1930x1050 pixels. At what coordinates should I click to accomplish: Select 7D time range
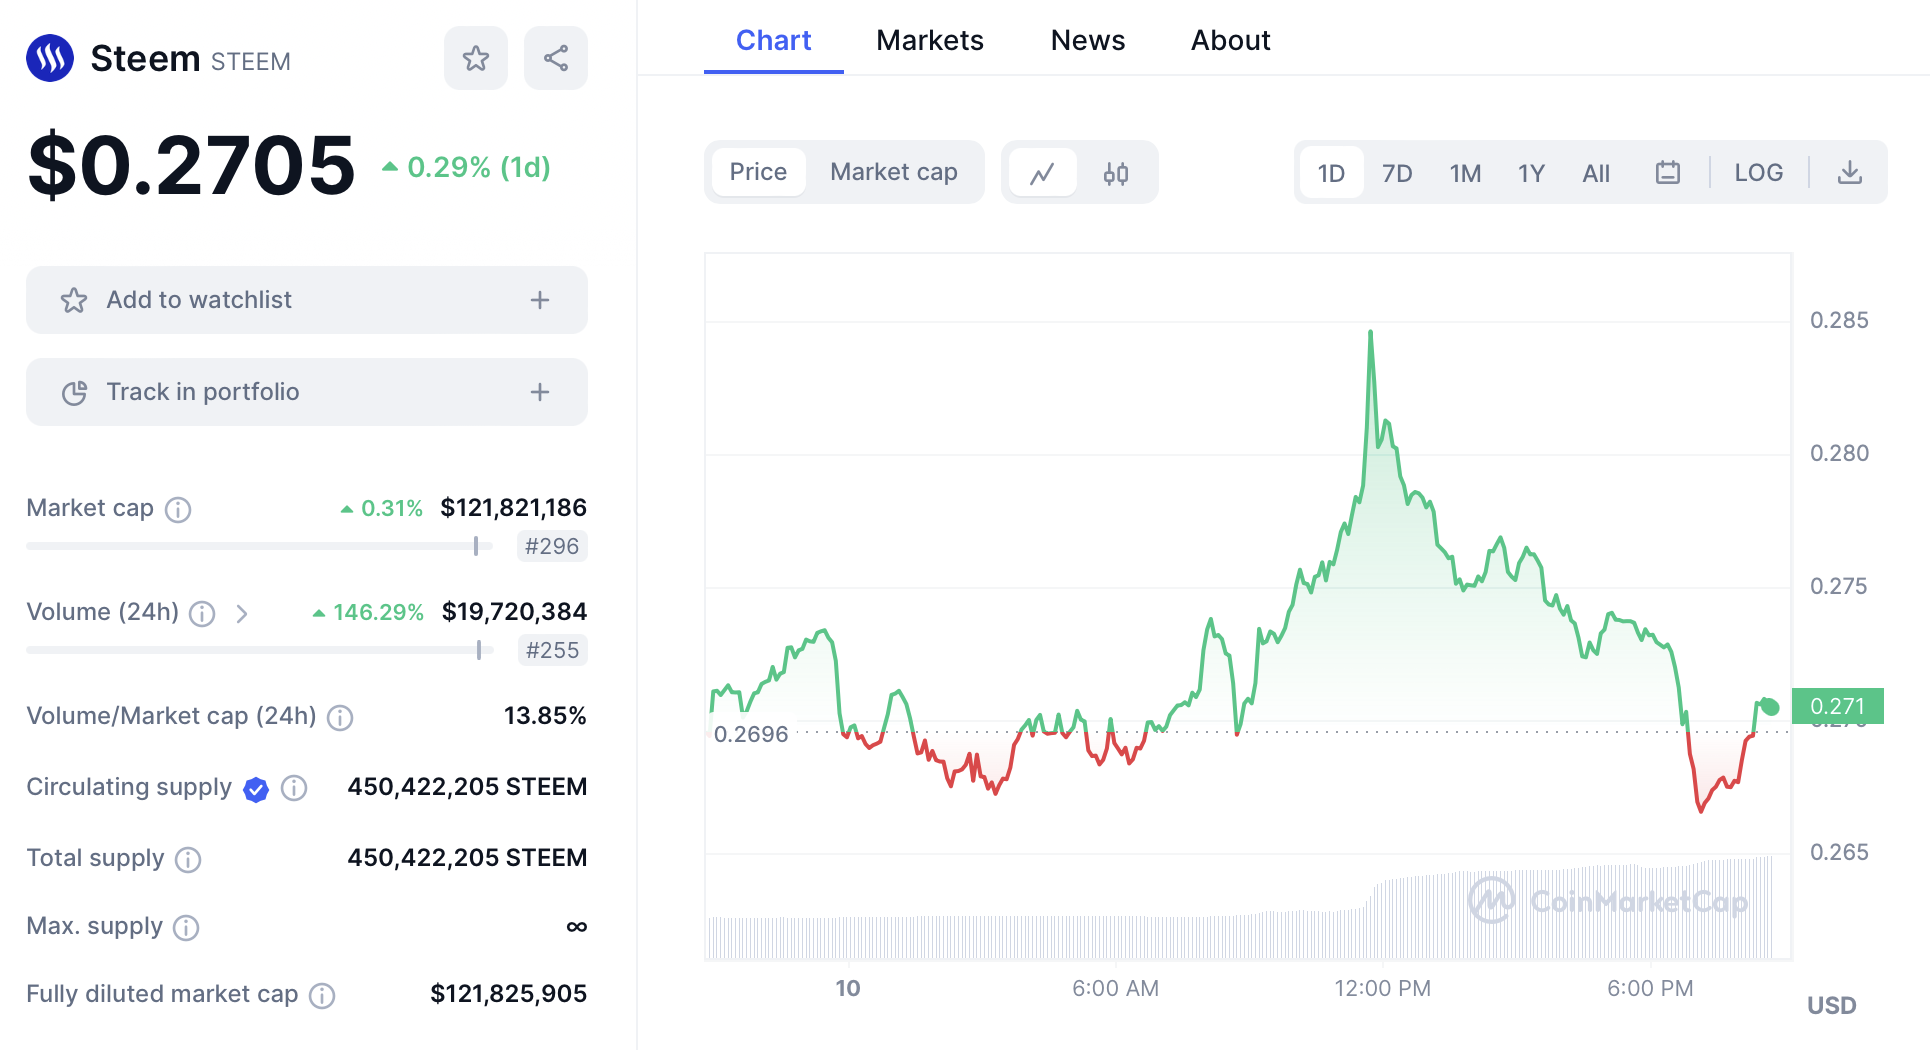pos(1396,173)
